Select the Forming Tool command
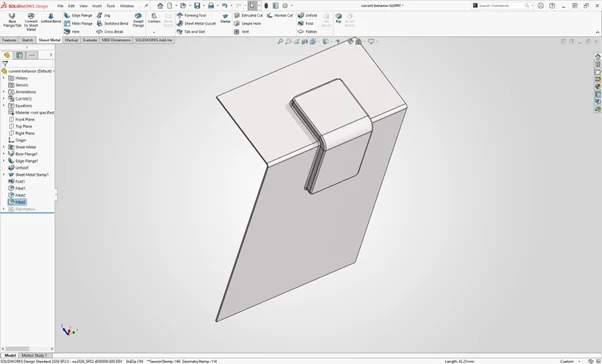This screenshot has width=602, height=364. coord(191,15)
